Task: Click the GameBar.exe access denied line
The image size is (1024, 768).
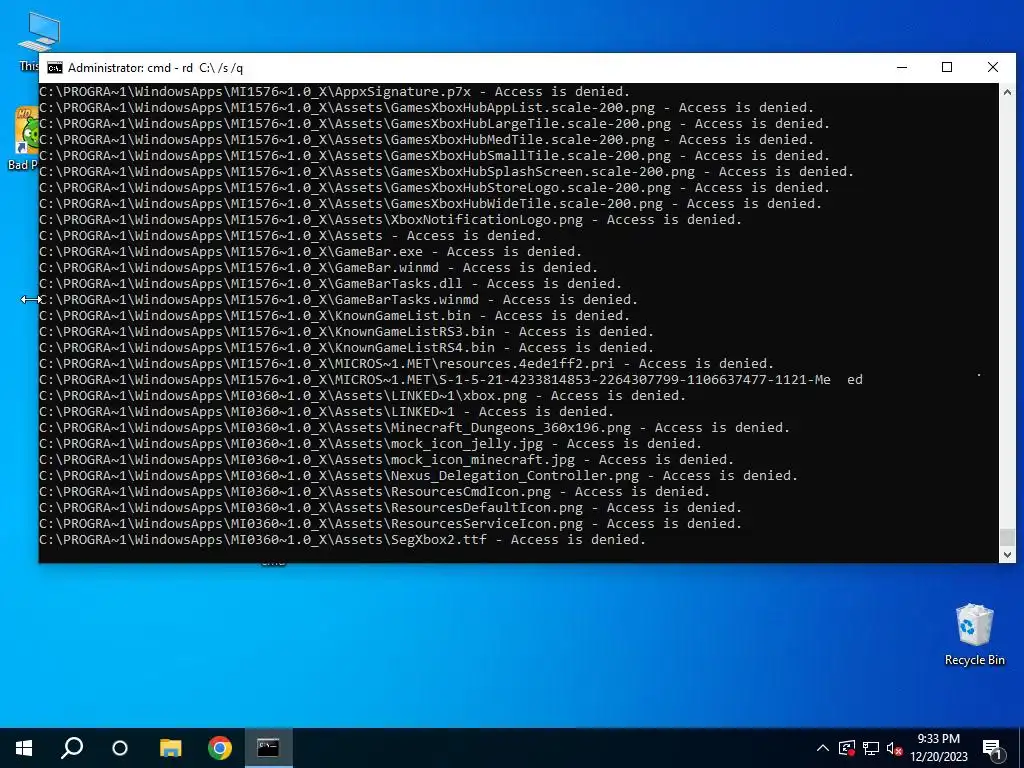Action: [x=310, y=251]
